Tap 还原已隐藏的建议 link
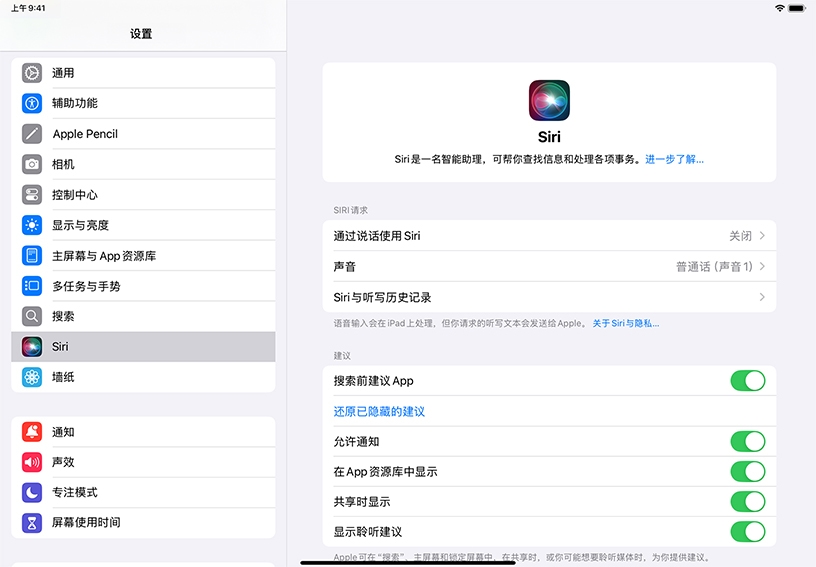 point(379,411)
